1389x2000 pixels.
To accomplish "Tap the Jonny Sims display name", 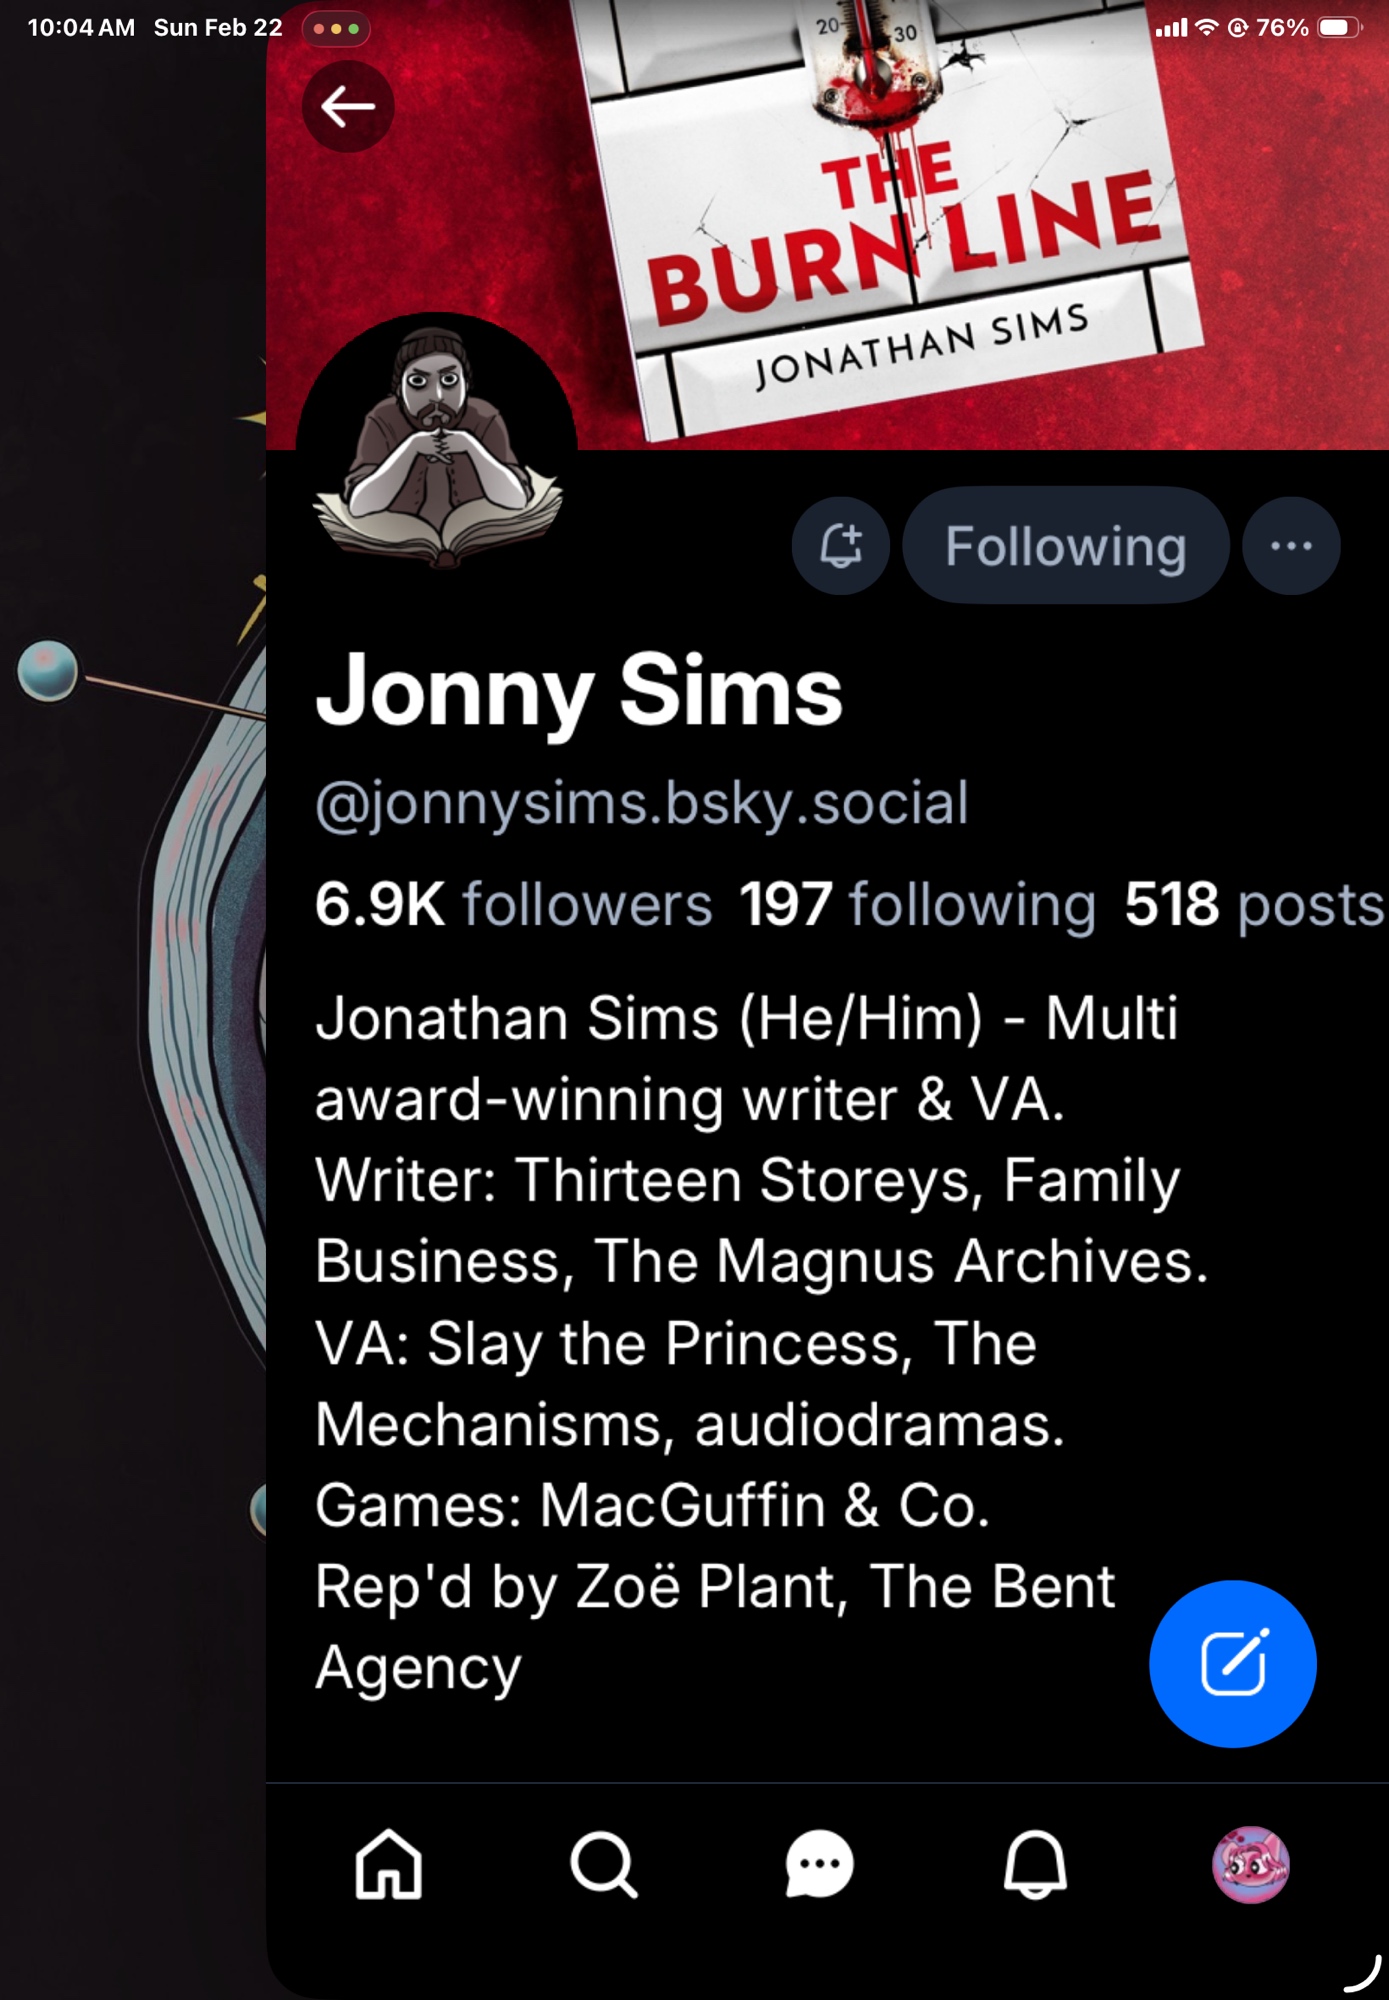I will 579,692.
